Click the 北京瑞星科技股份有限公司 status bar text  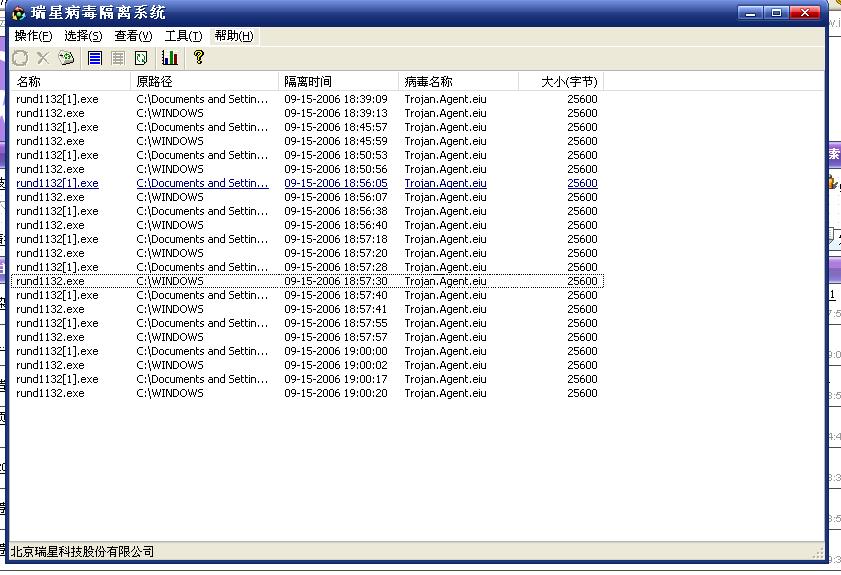click(x=83, y=551)
